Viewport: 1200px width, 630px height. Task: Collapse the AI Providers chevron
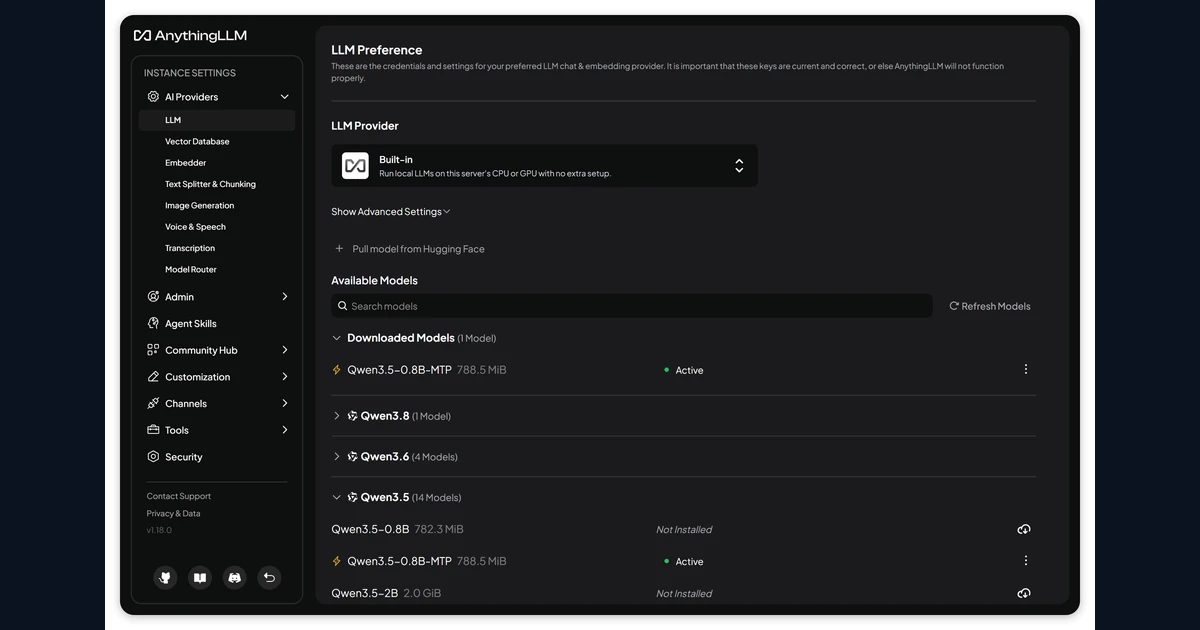[x=285, y=97]
